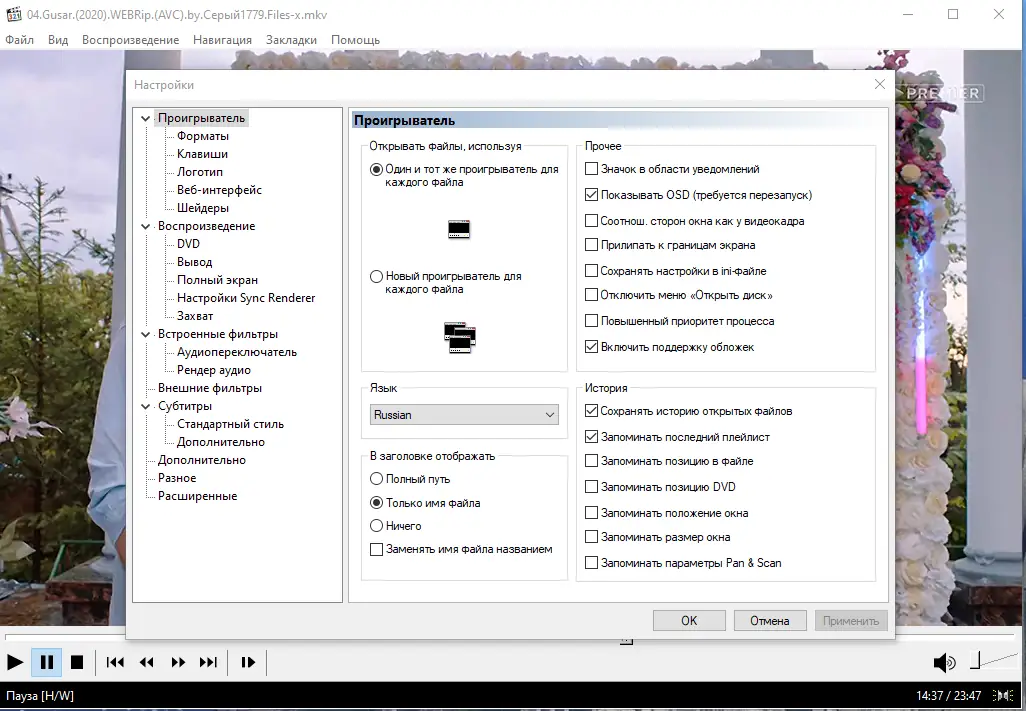The image size is (1026, 711).
Task: Open the Вид menu
Action: 58,40
